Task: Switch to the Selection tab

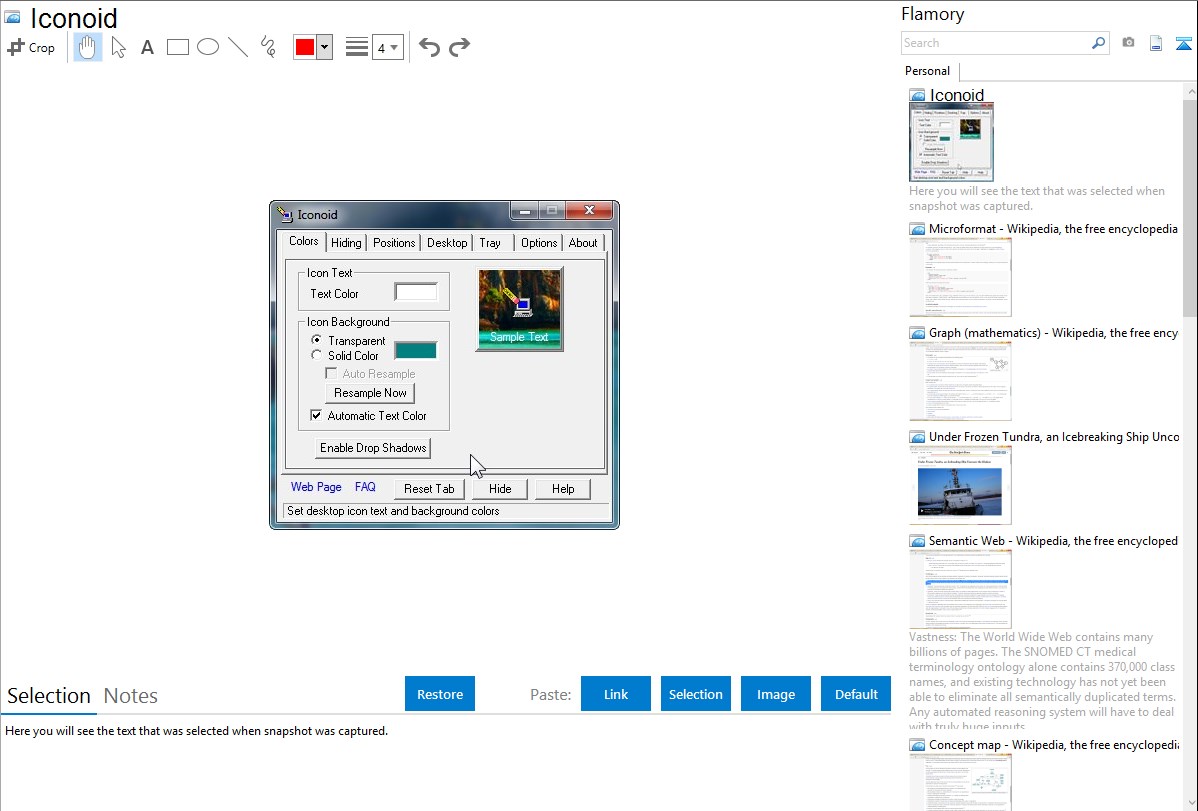Action: click(49, 696)
